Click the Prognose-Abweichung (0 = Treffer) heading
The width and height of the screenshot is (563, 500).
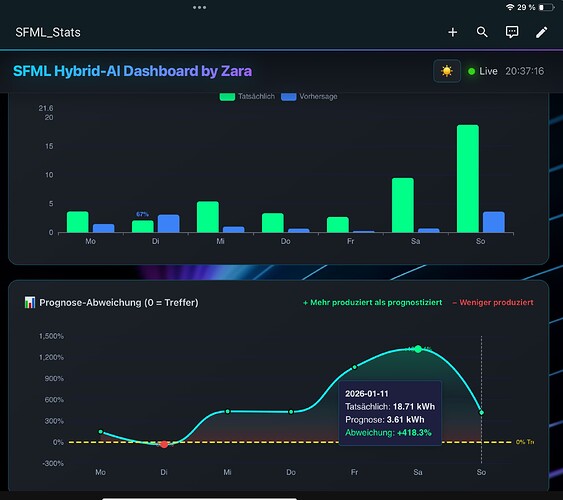click(x=119, y=303)
